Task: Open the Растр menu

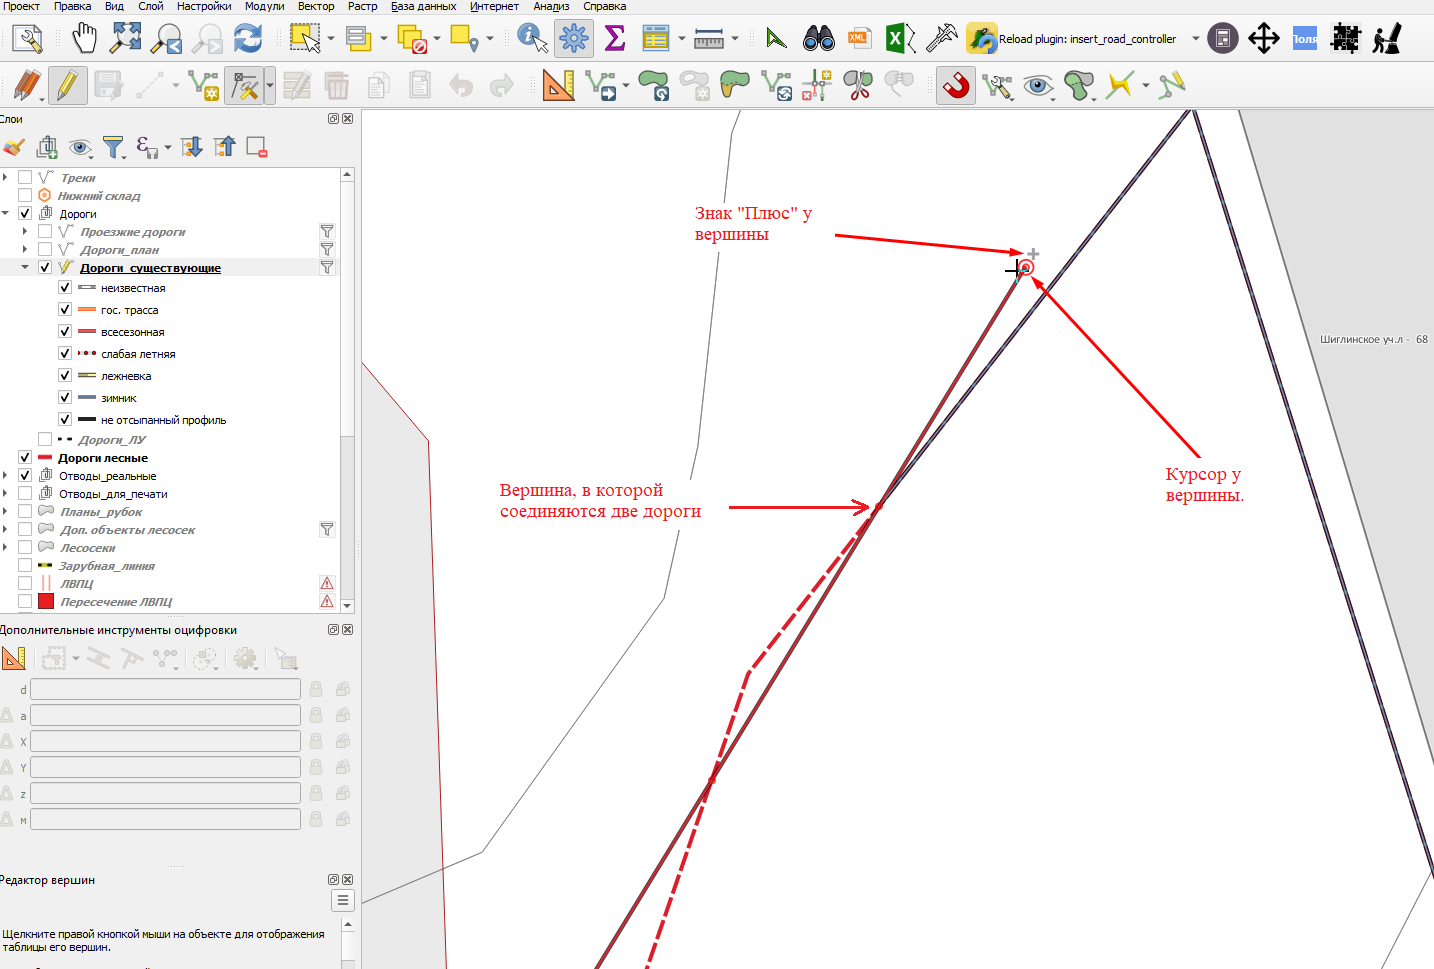Action: (362, 6)
